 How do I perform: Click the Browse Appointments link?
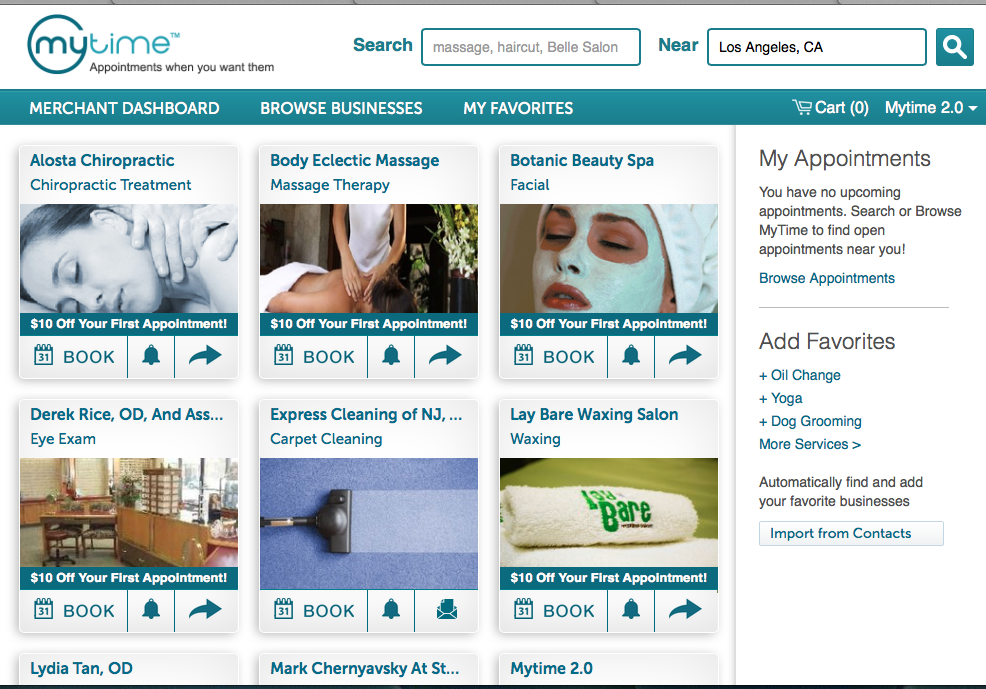pos(826,278)
